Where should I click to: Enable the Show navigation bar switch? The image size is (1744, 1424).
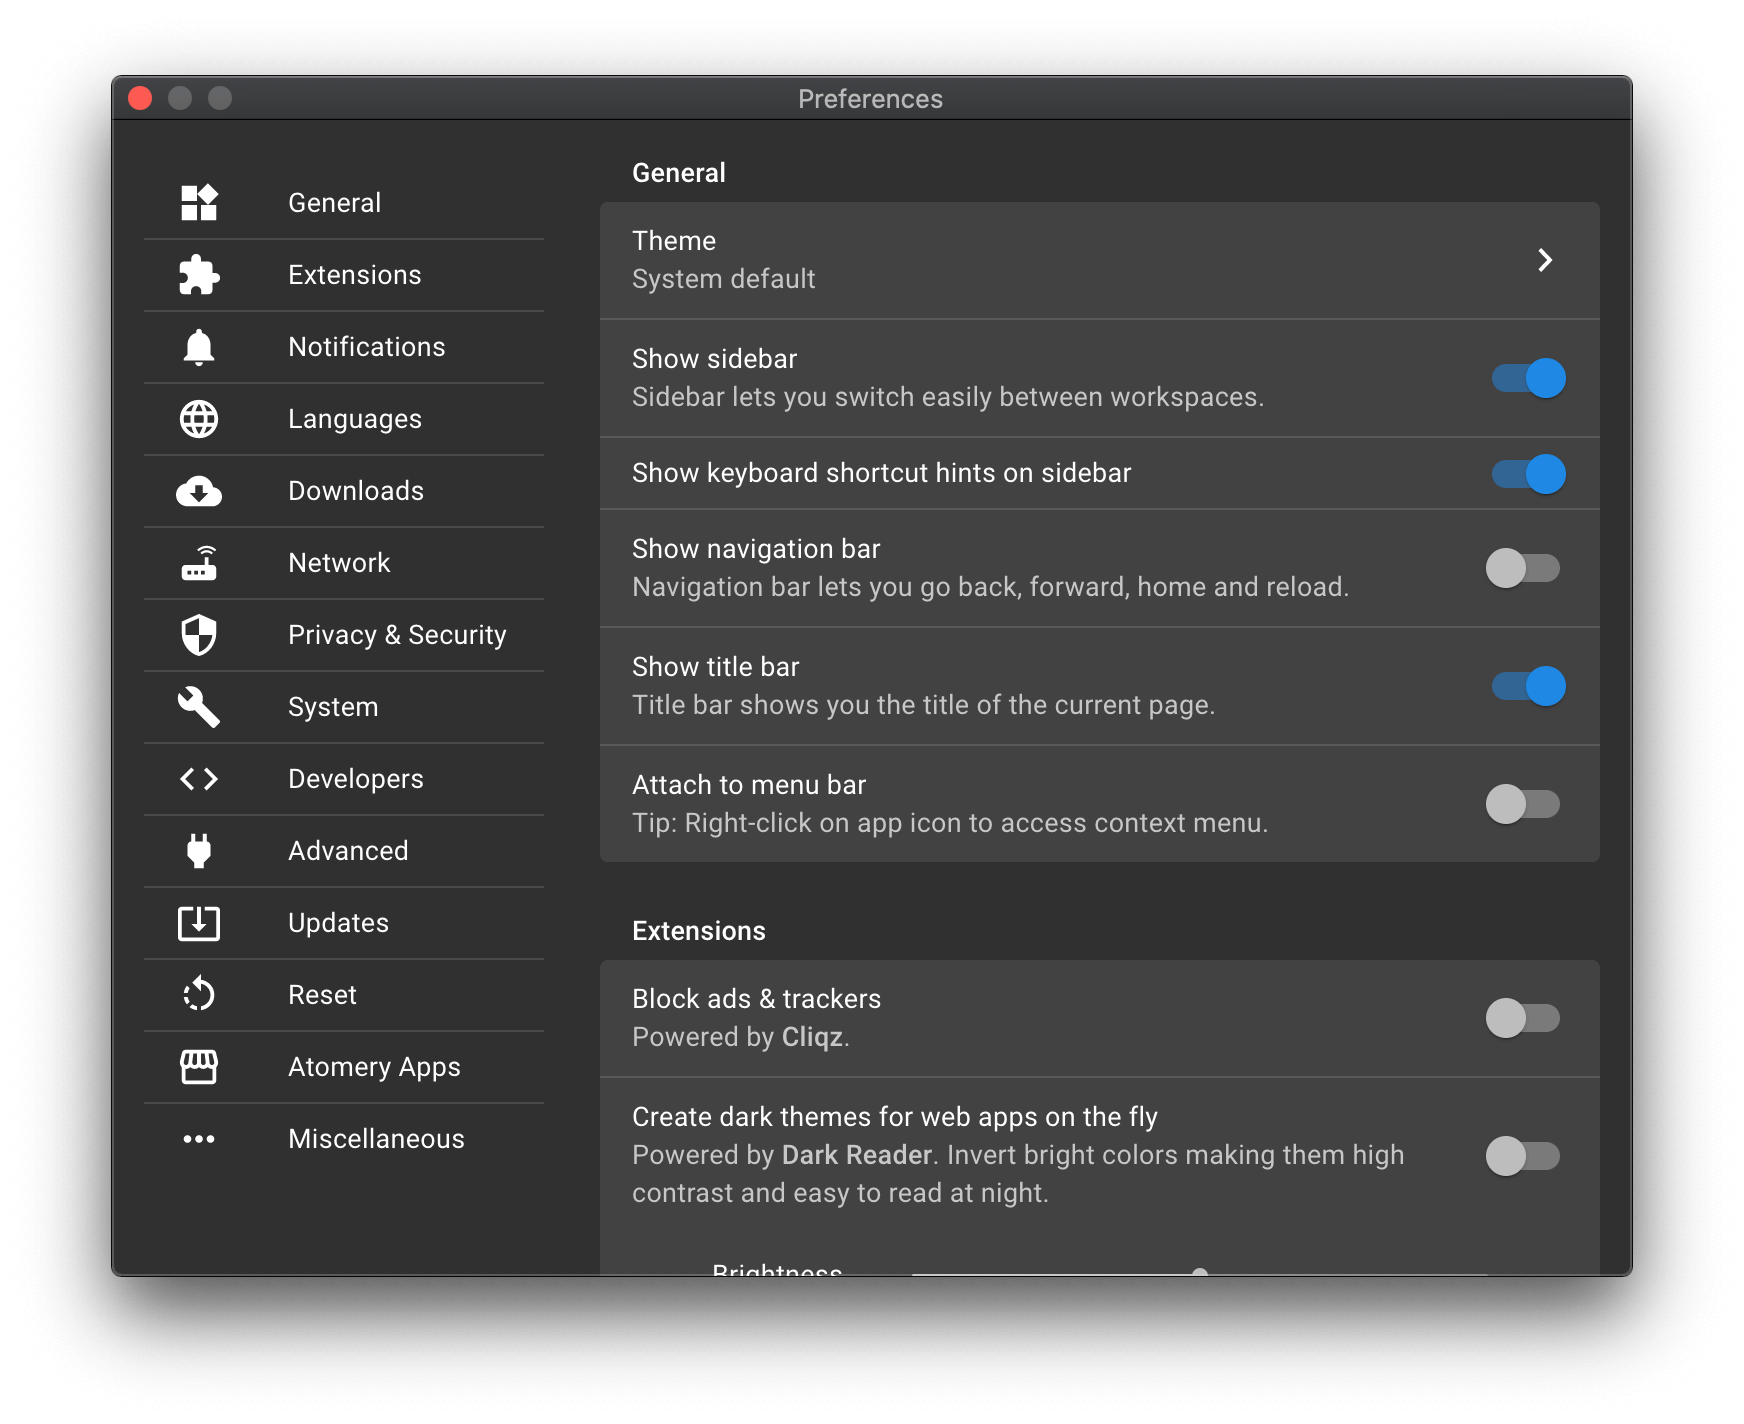point(1523,568)
